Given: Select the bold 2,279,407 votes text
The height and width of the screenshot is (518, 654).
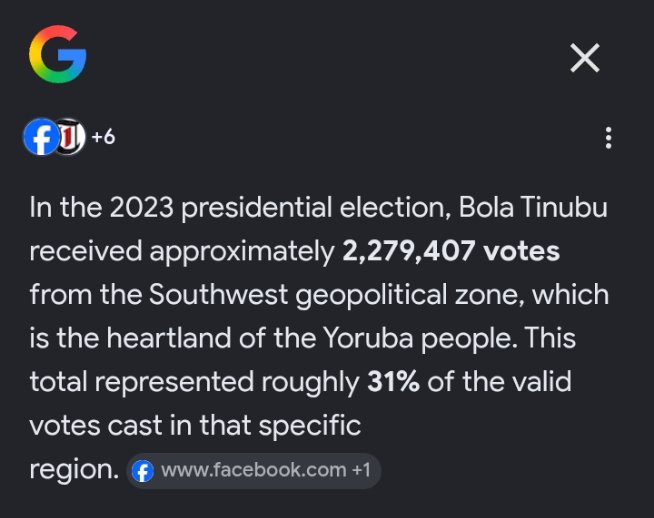Looking at the screenshot, I should [x=451, y=251].
